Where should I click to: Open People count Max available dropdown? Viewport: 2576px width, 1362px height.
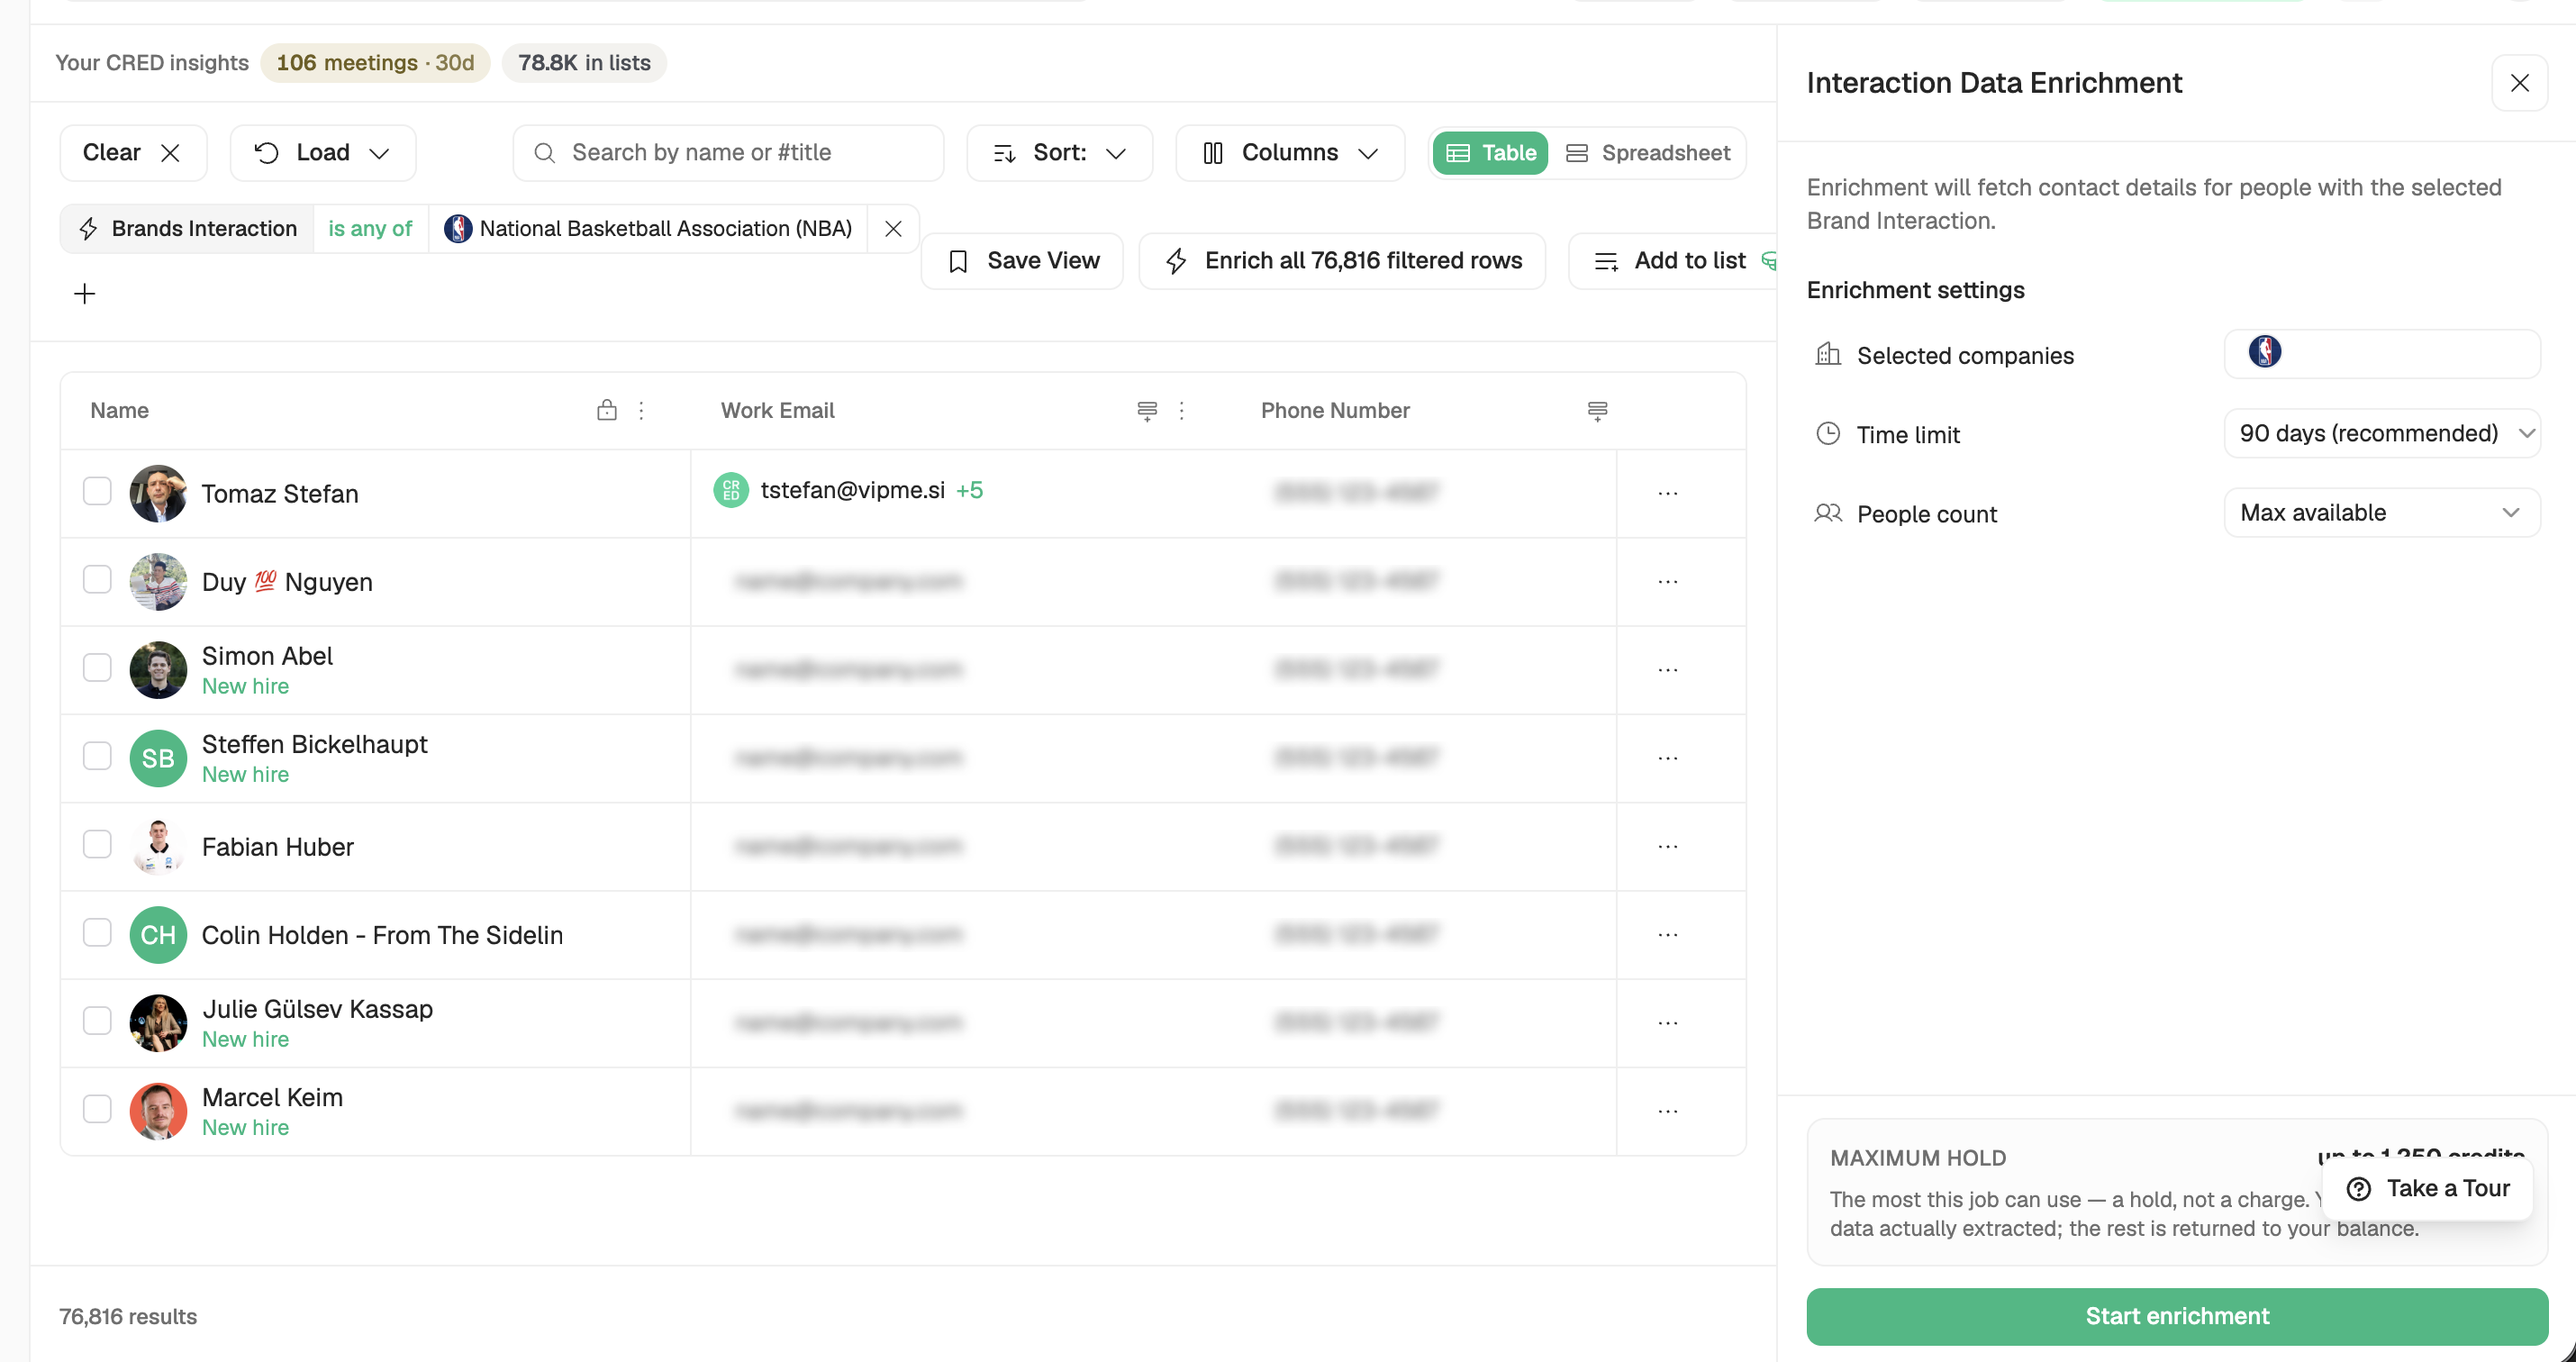click(2382, 513)
